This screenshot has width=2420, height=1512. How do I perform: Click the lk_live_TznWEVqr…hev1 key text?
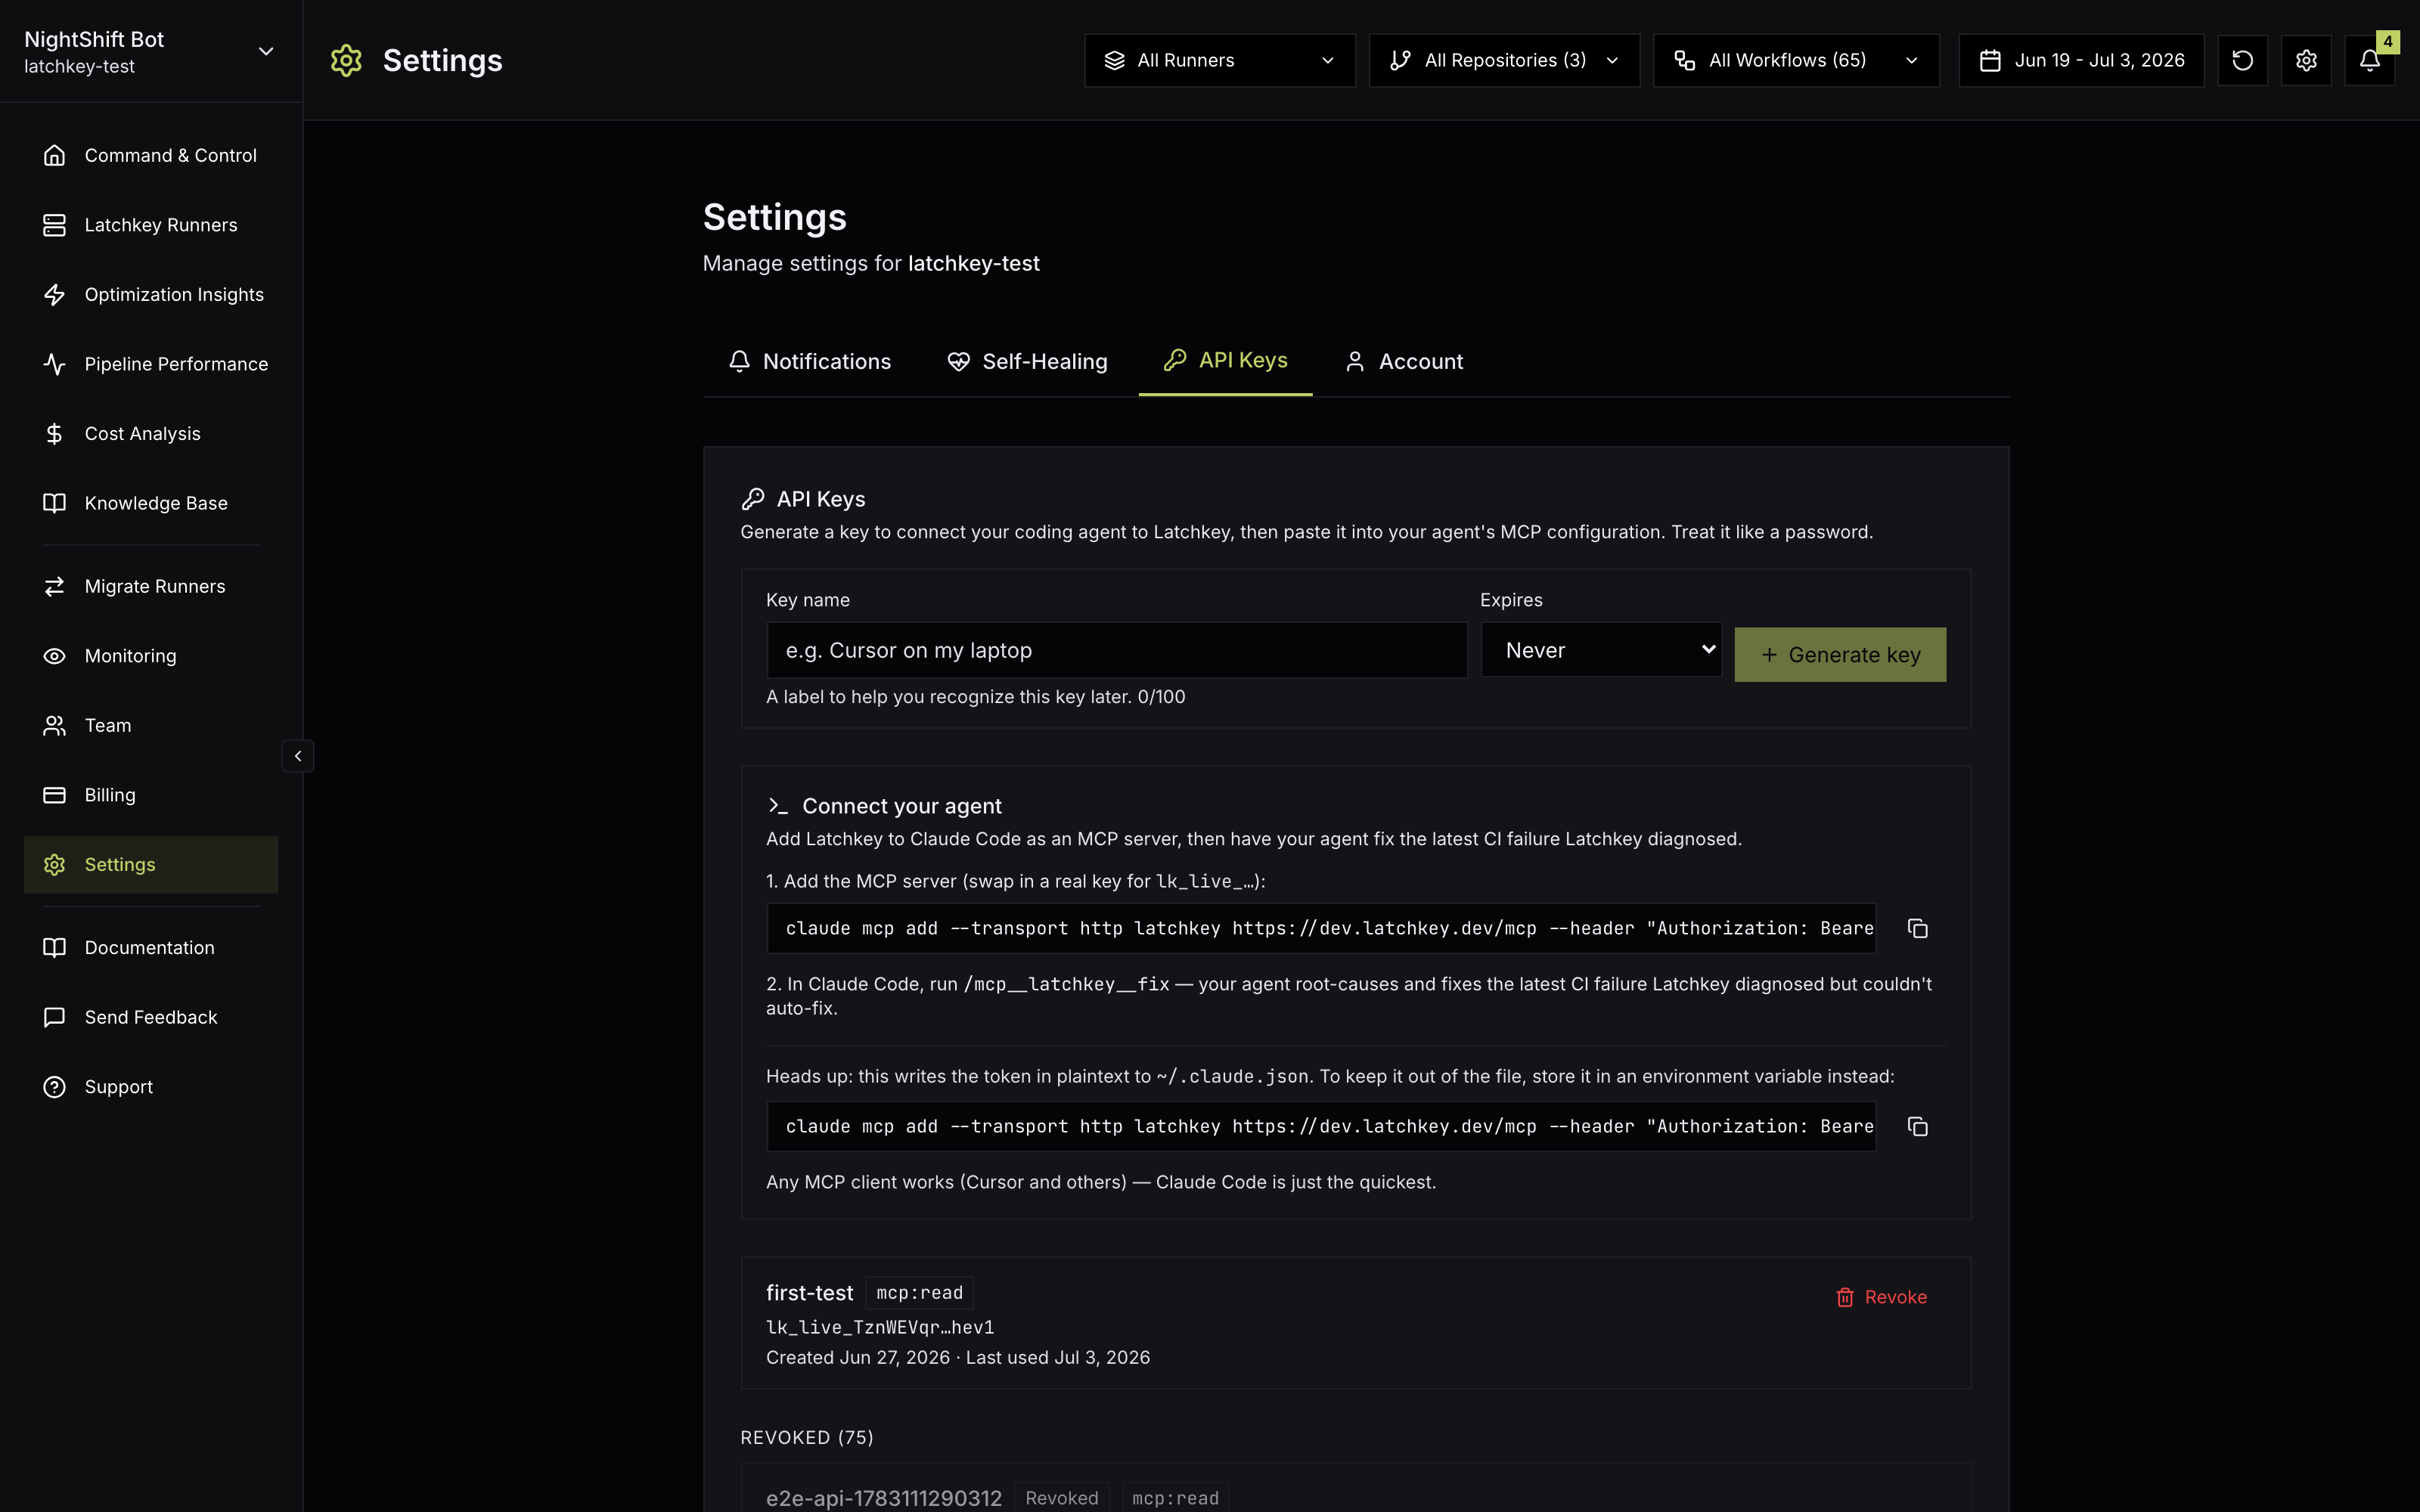pos(880,1327)
